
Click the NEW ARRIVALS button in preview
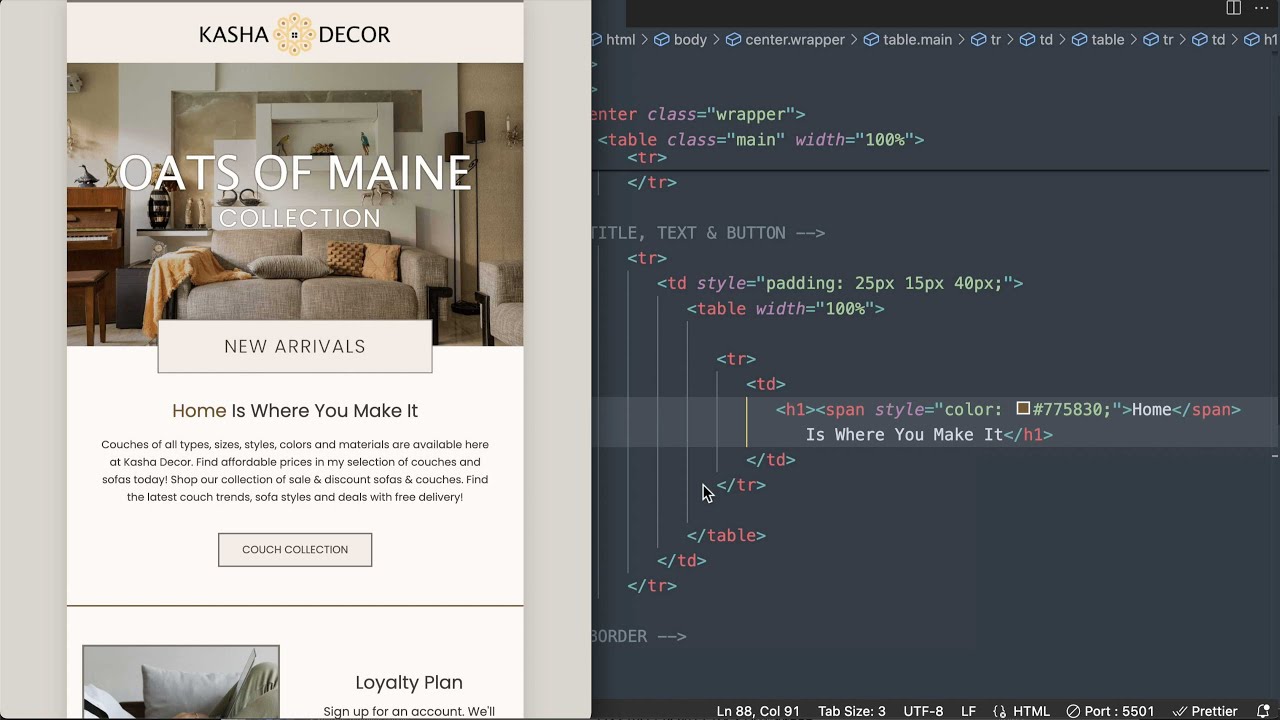[295, 347]
